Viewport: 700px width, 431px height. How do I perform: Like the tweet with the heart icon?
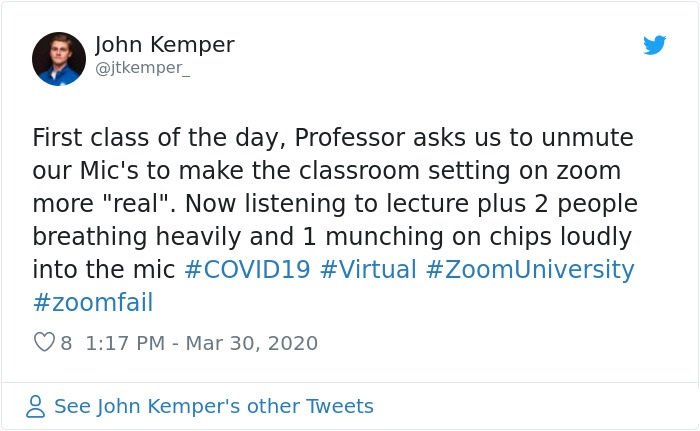coord(44,343)
